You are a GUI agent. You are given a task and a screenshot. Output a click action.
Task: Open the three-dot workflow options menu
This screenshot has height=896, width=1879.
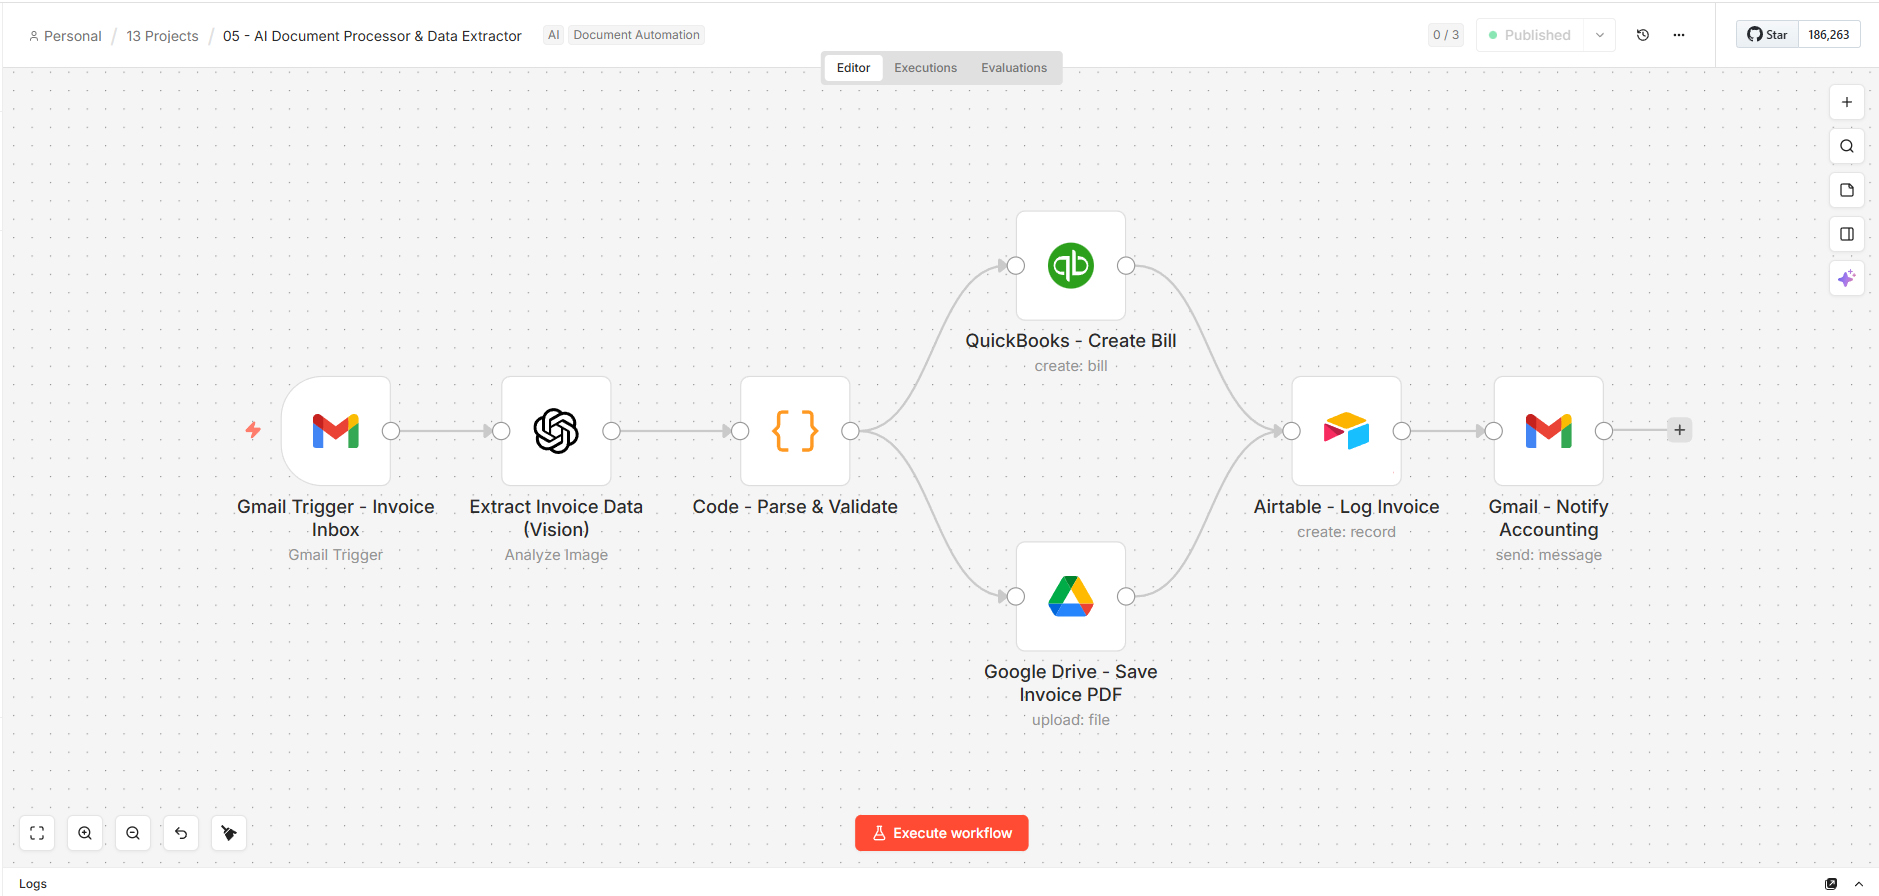(1679, 35)
